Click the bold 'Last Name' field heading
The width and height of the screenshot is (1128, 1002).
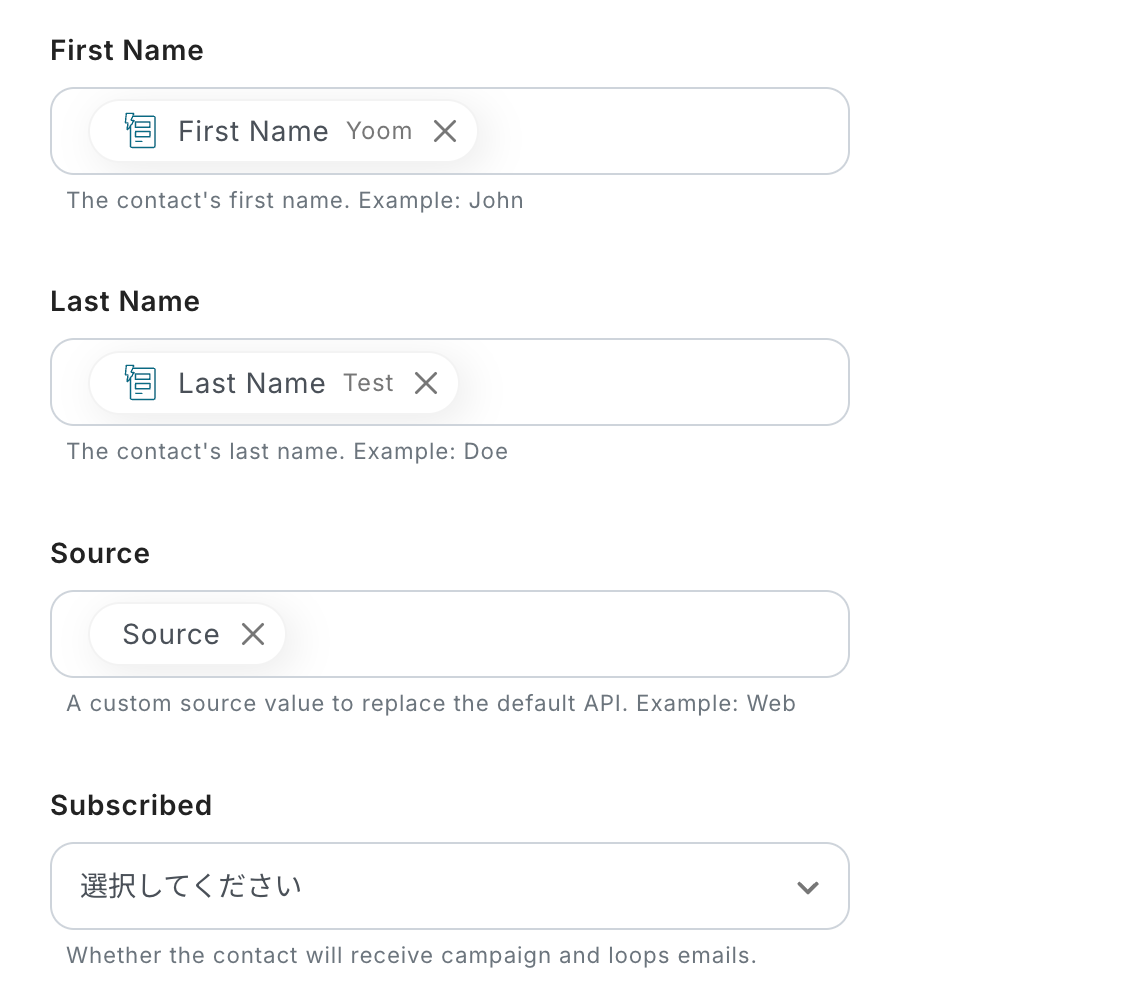(125, 302)
